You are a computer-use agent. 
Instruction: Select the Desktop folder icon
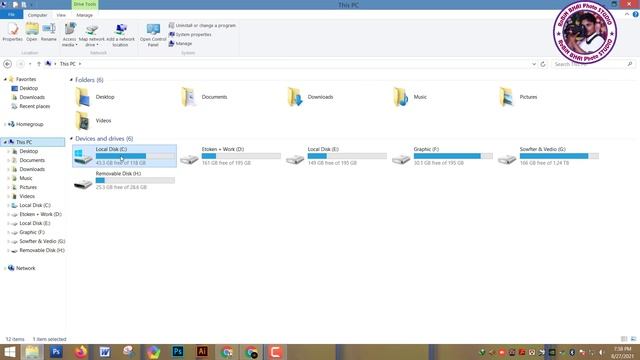point(83,97)
